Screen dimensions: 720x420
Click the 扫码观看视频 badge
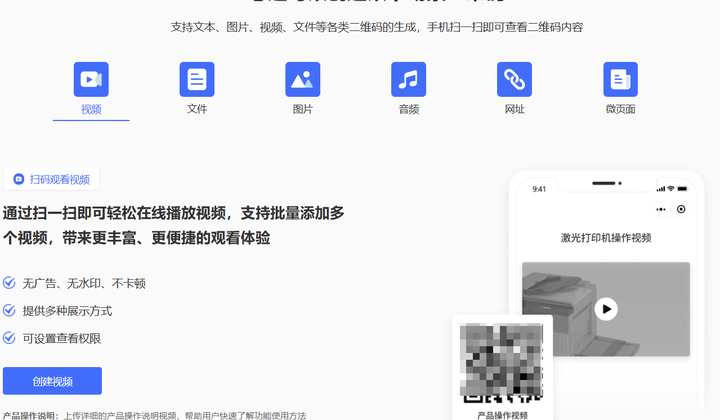click(51, 180)
